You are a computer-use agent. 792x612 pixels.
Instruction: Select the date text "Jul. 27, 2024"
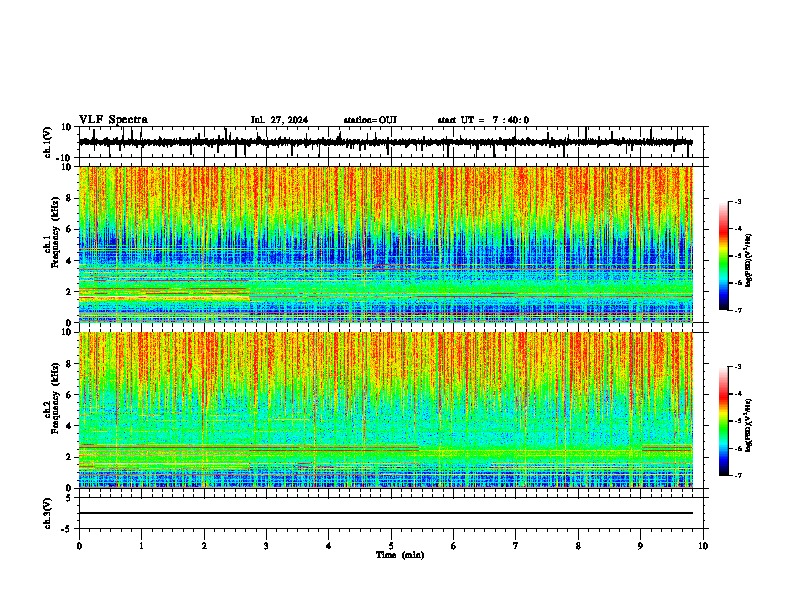point(279,120)
